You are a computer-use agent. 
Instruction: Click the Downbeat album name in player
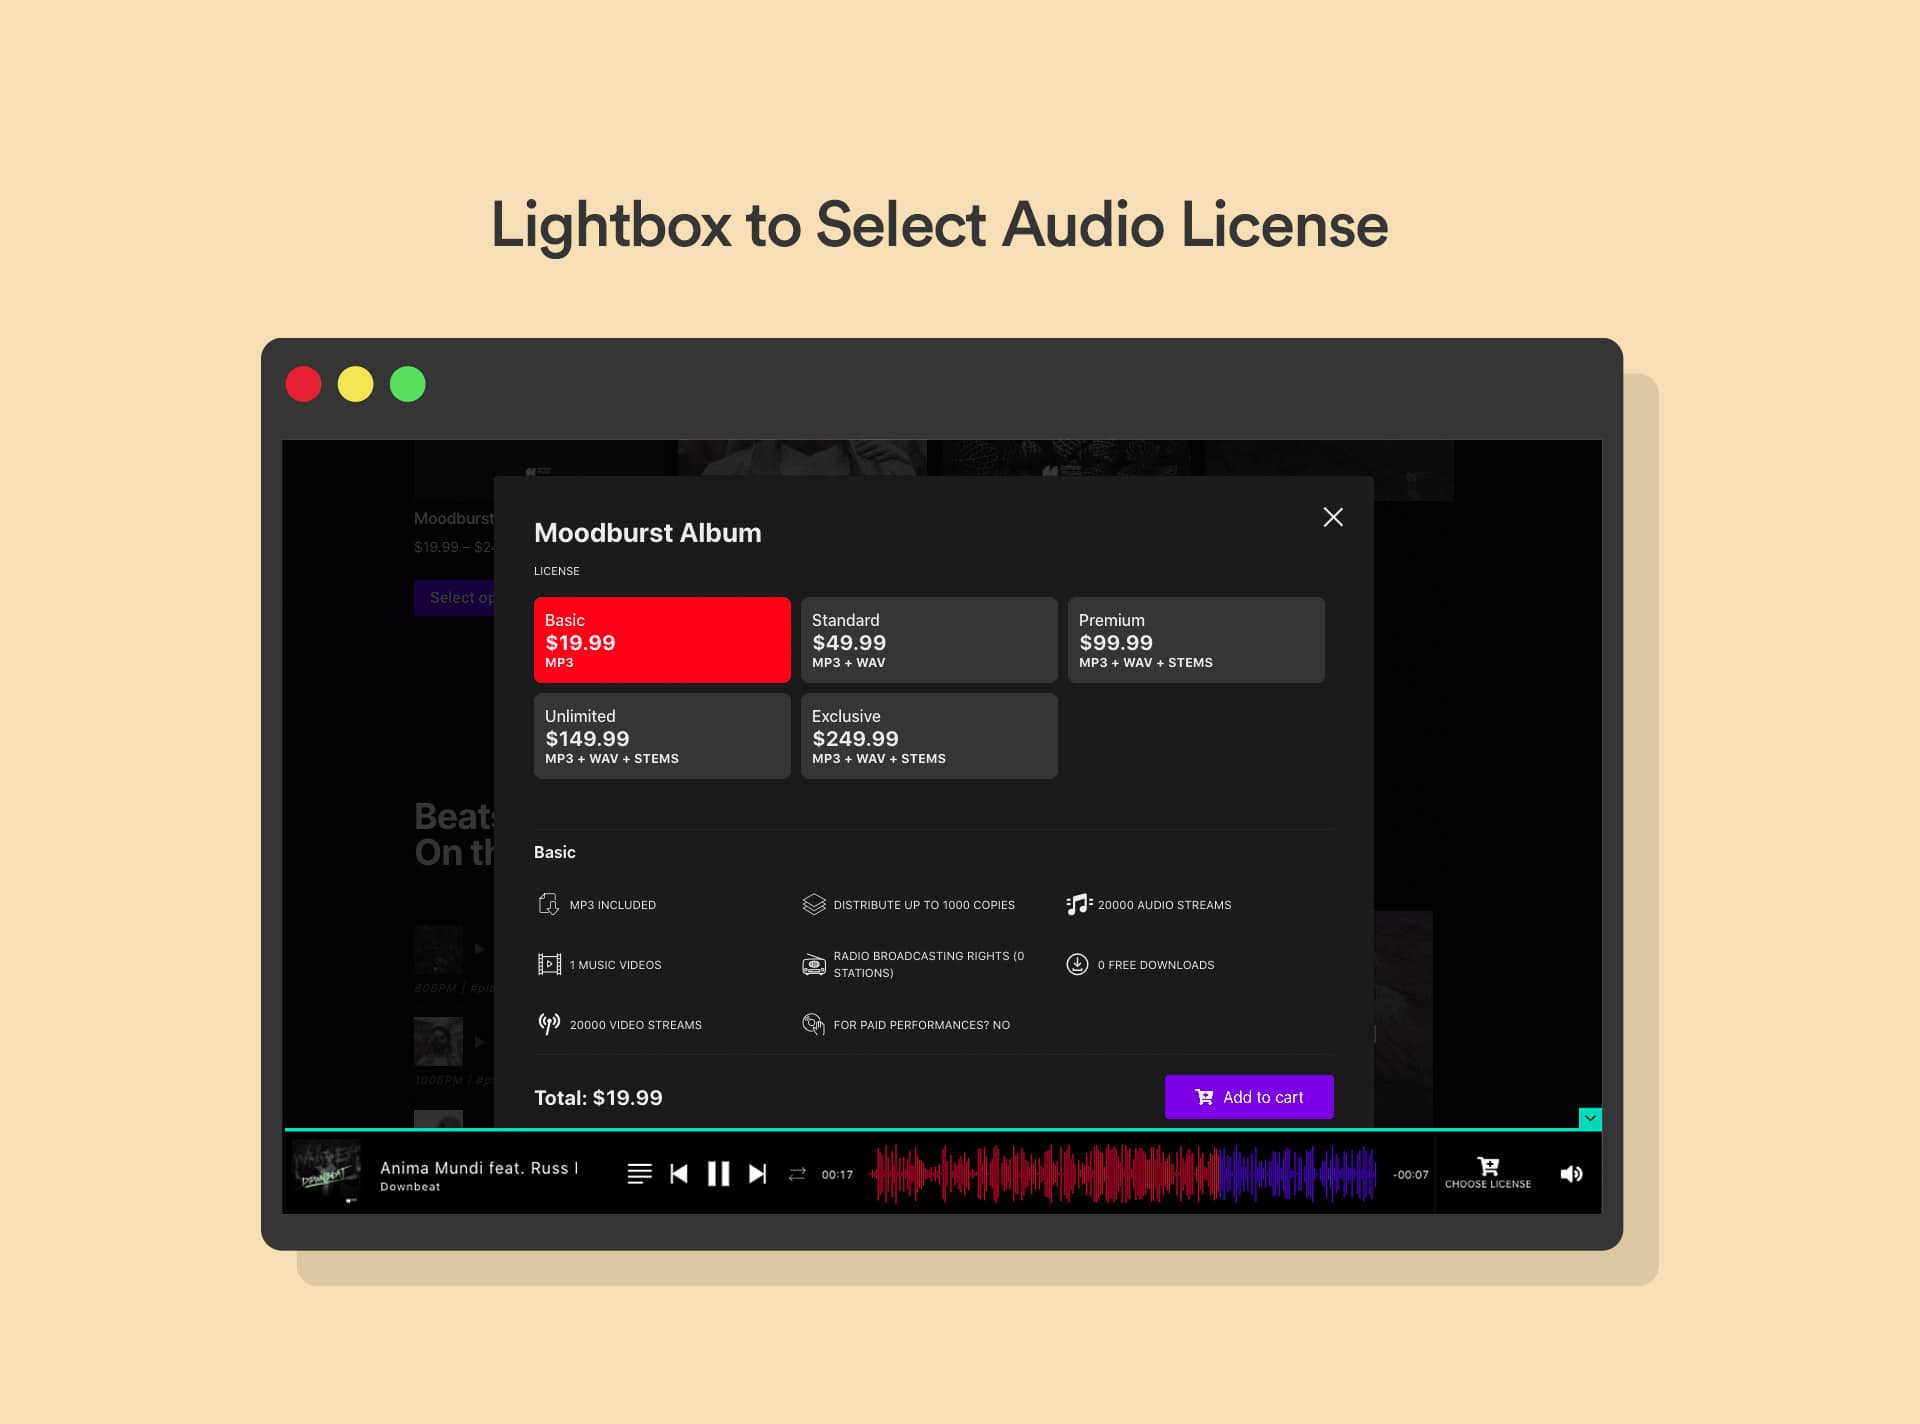click(410, 1187)
